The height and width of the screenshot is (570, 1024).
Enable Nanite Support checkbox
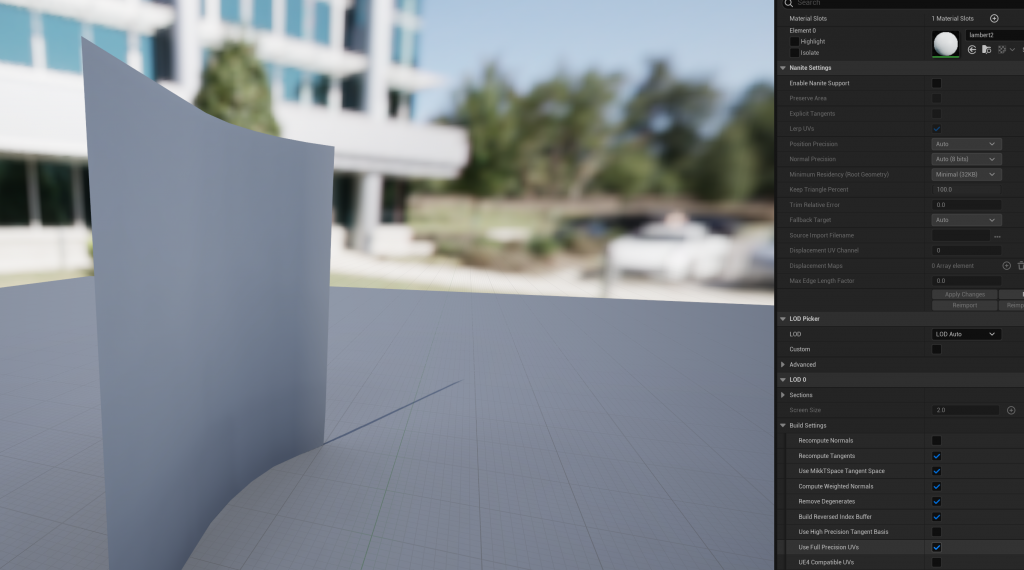[936, 83]
